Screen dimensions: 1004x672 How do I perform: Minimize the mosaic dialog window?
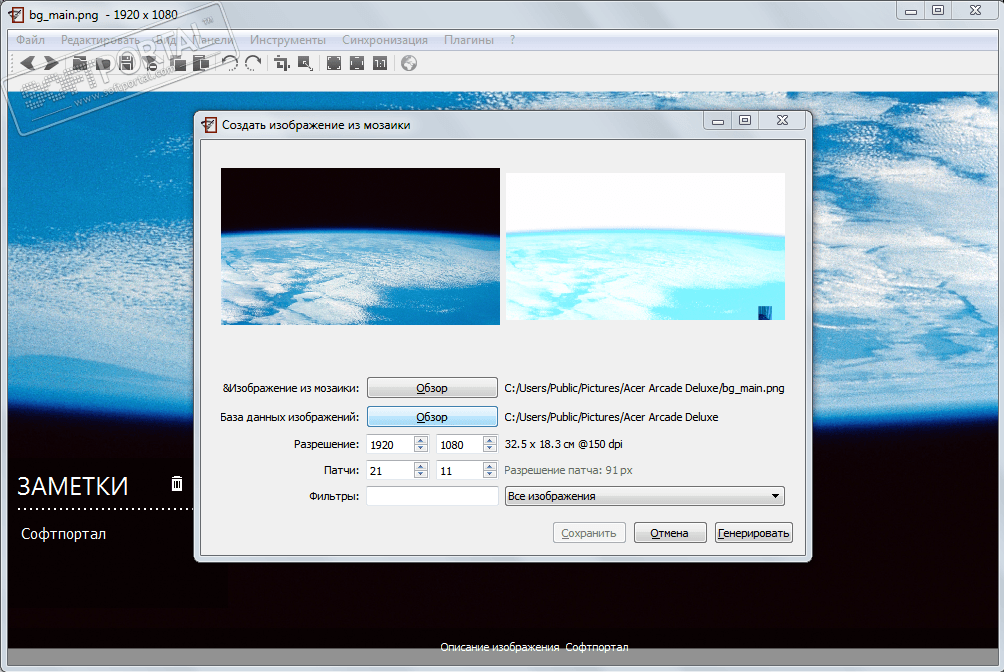pyautogui.click(x=718, y=120)
